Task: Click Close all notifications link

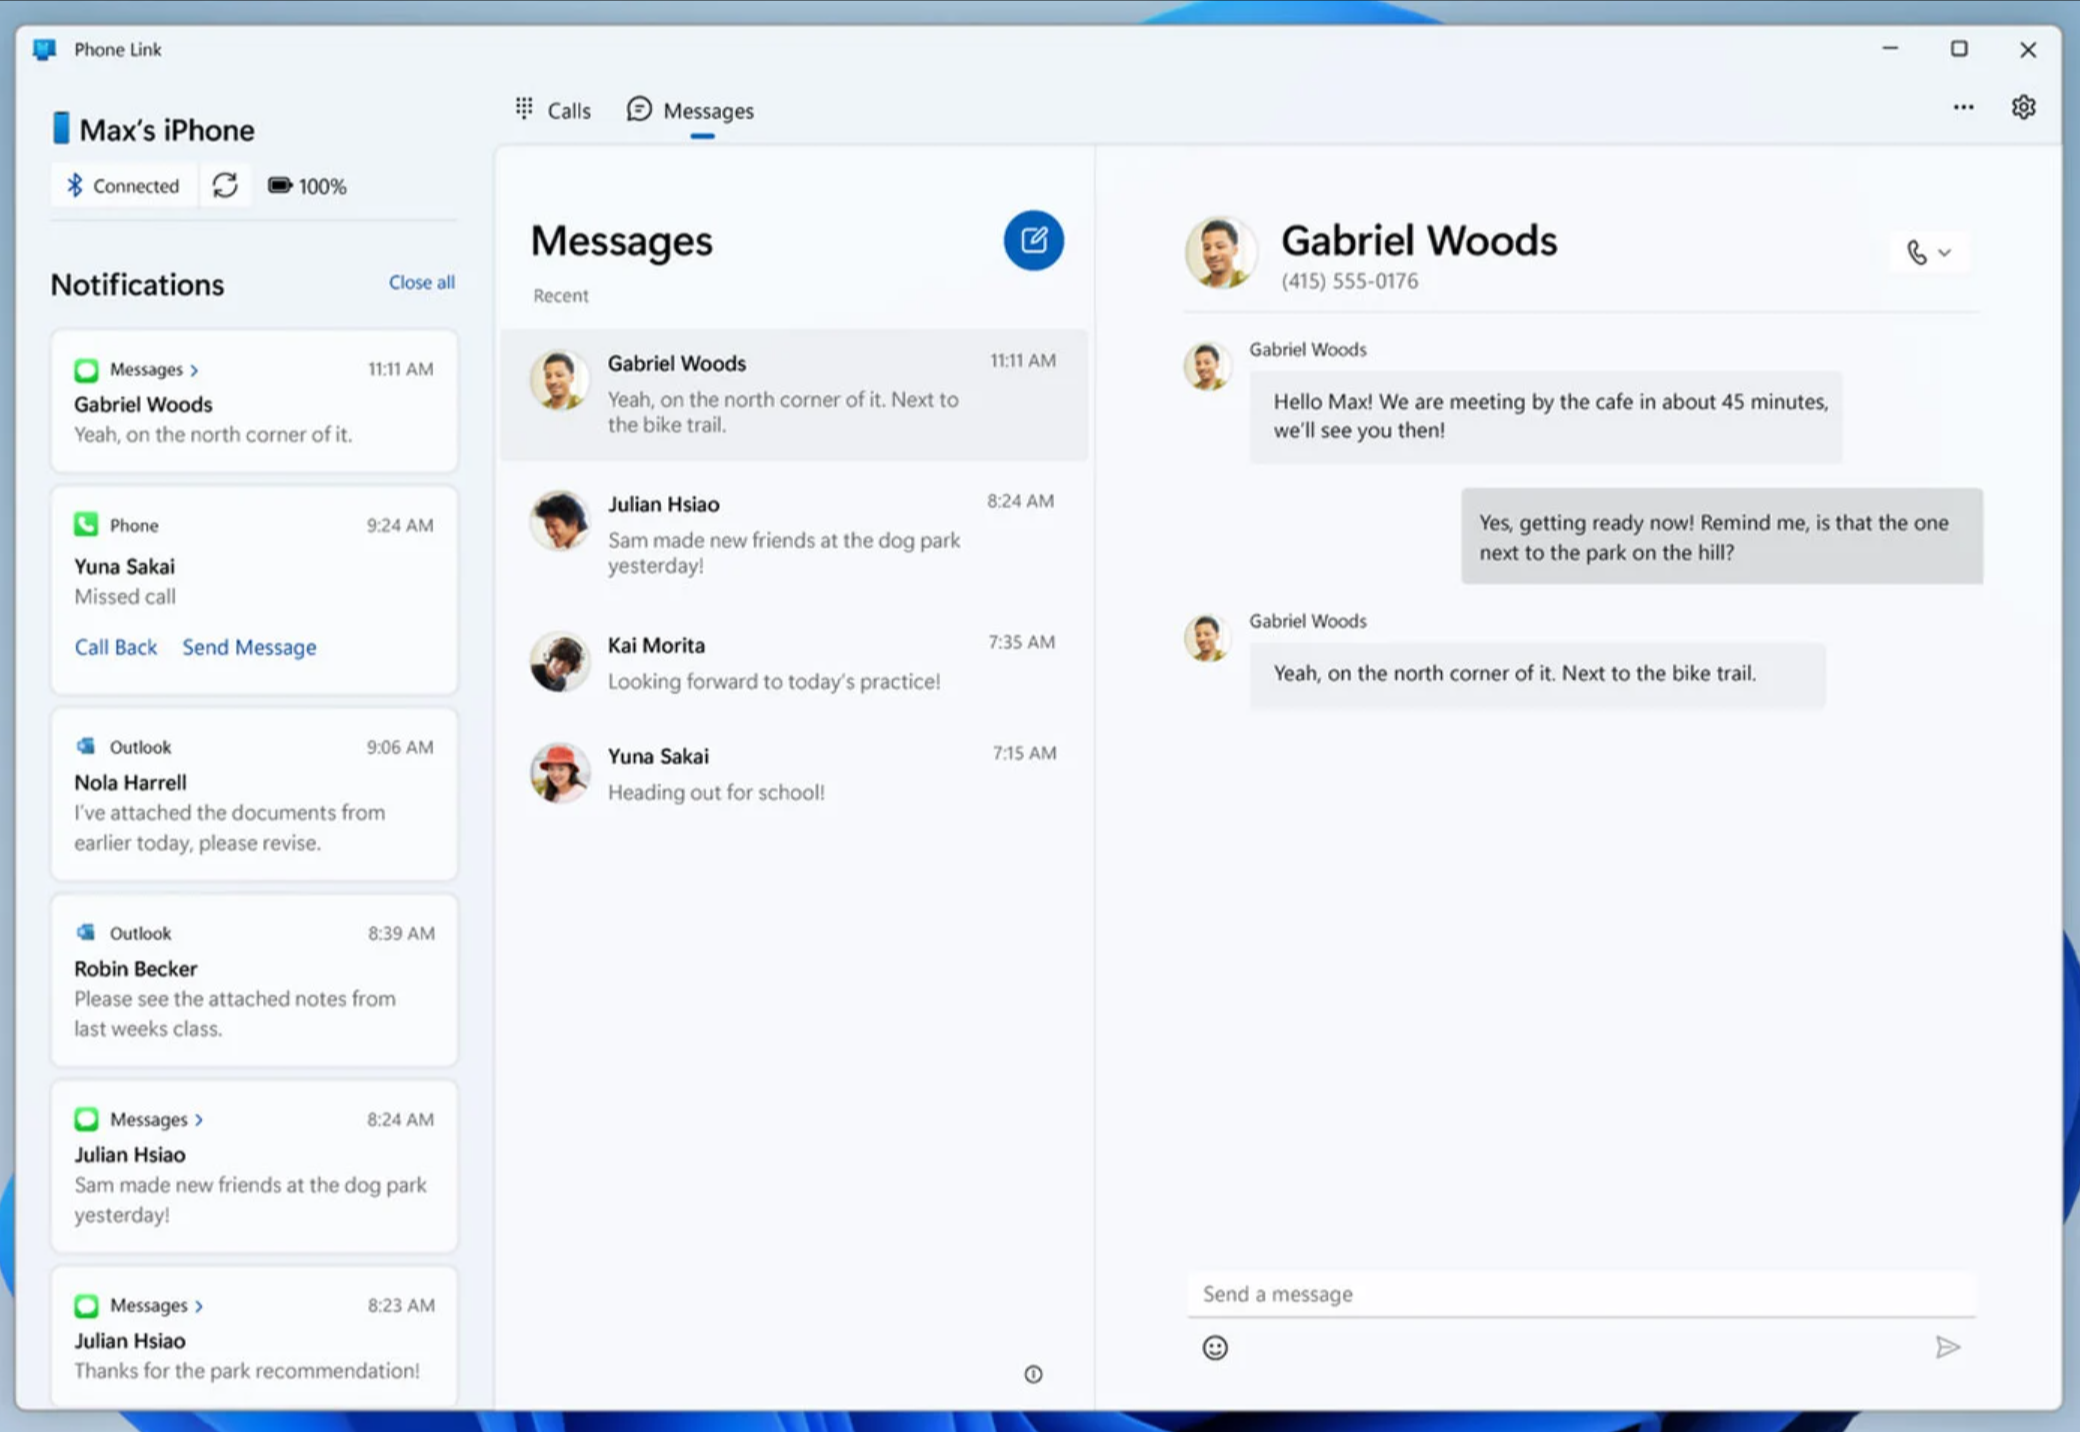Action: 421,282
